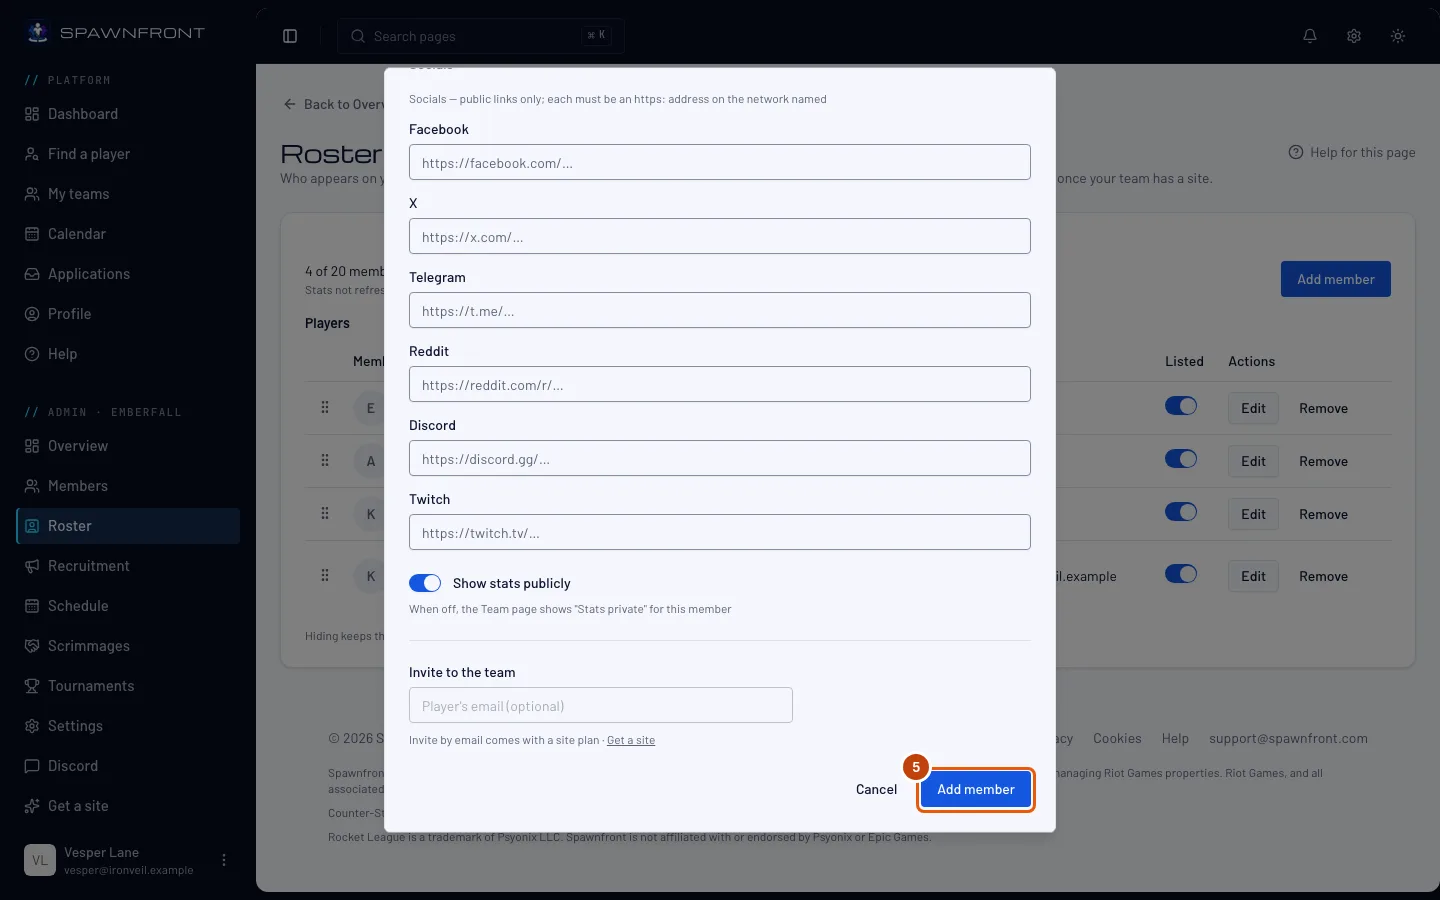Screen dimensions: 1440x900
Task: Click the Search pages box
Action: point(481,36)
